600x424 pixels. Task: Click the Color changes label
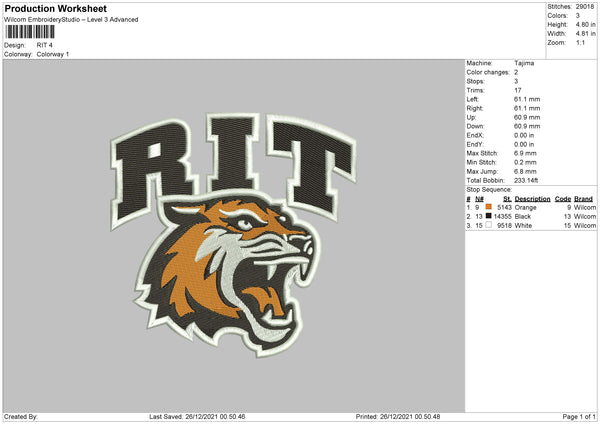click(488, 72)
